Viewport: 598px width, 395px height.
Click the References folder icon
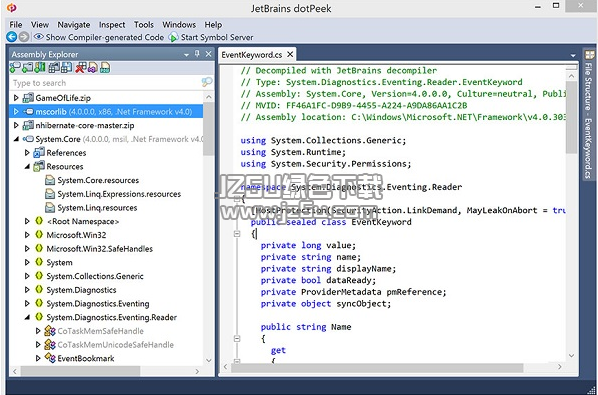pyautogui.click(x=39, y=153)
